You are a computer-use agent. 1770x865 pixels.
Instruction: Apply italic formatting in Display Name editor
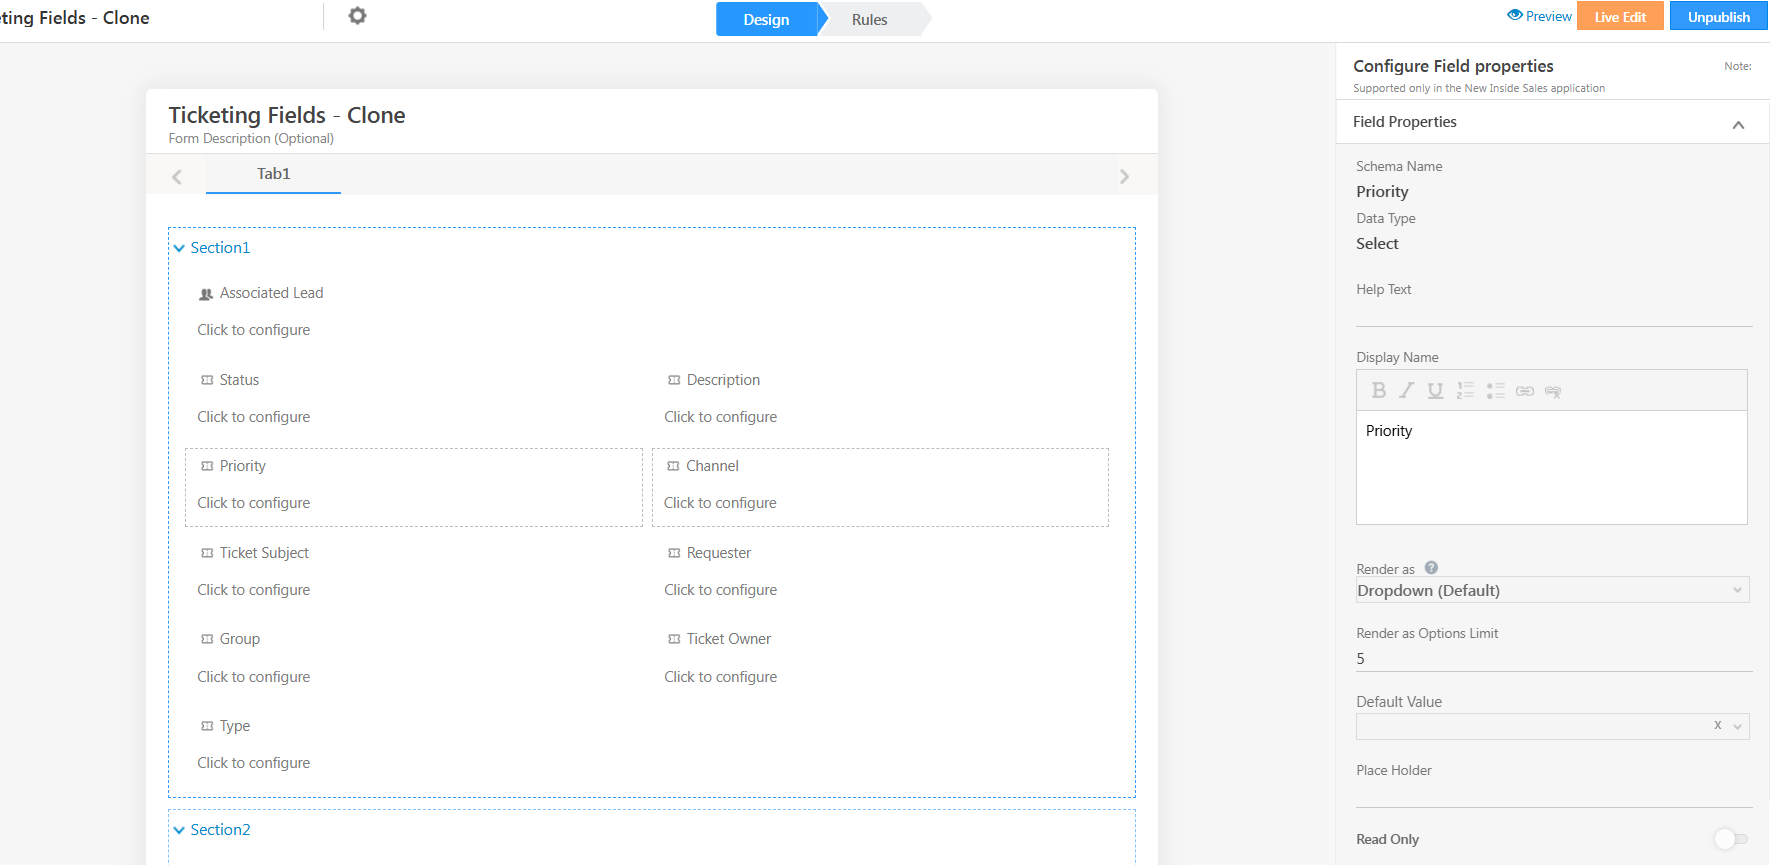coord(1407,391)
